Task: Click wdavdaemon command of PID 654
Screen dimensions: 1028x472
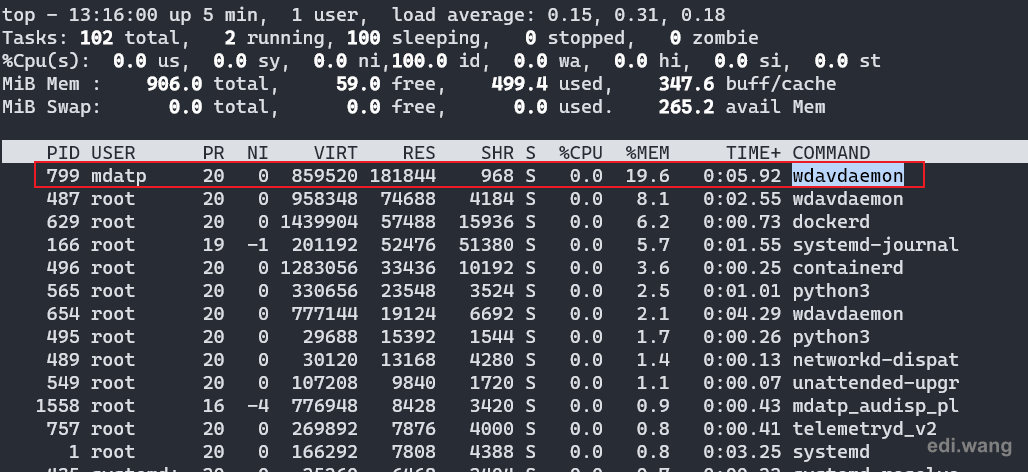Action: click(x=848, y=313)
